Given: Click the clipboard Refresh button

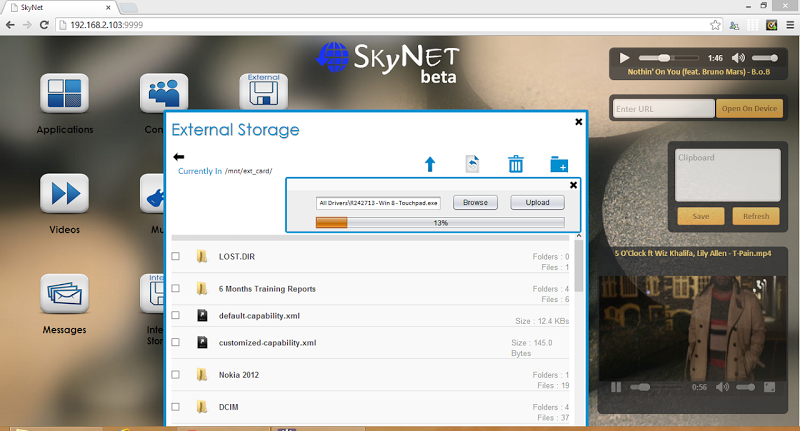Looking at the screenshot, I should pos(756,216).
